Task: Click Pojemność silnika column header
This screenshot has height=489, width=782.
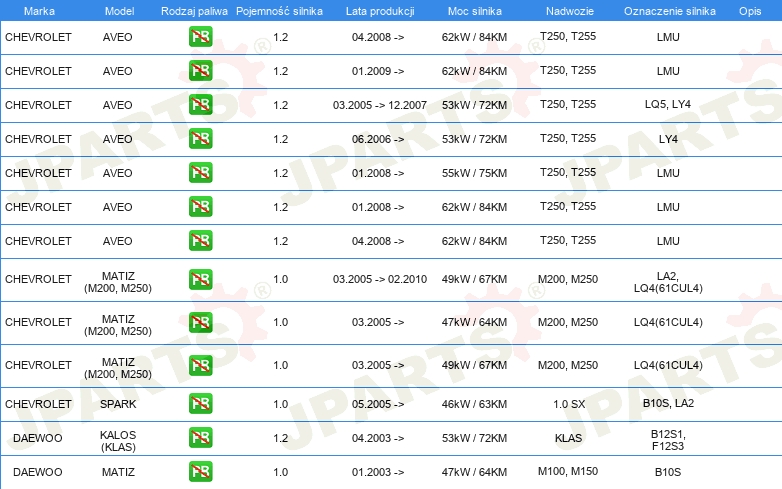Action: point(279,11)
